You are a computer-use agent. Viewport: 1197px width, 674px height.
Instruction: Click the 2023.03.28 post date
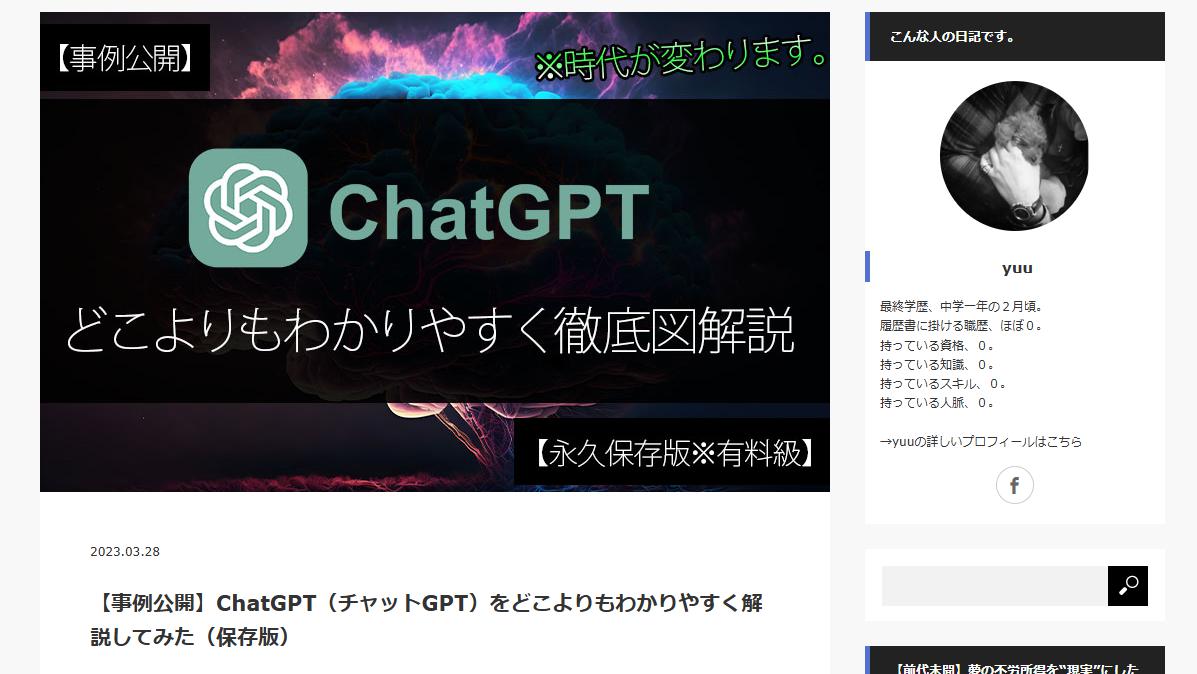(x=125, y=552)
